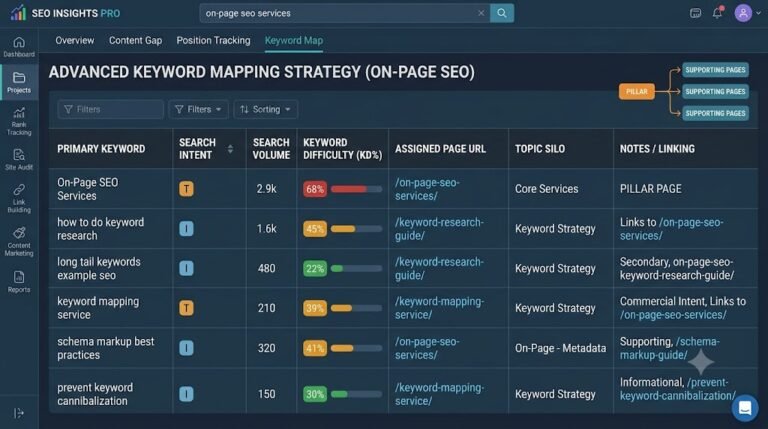This screenshot has width=768, height=429.
Task: Select the 'On-Page - Metadata' cell
Action: tap(560, 348)
